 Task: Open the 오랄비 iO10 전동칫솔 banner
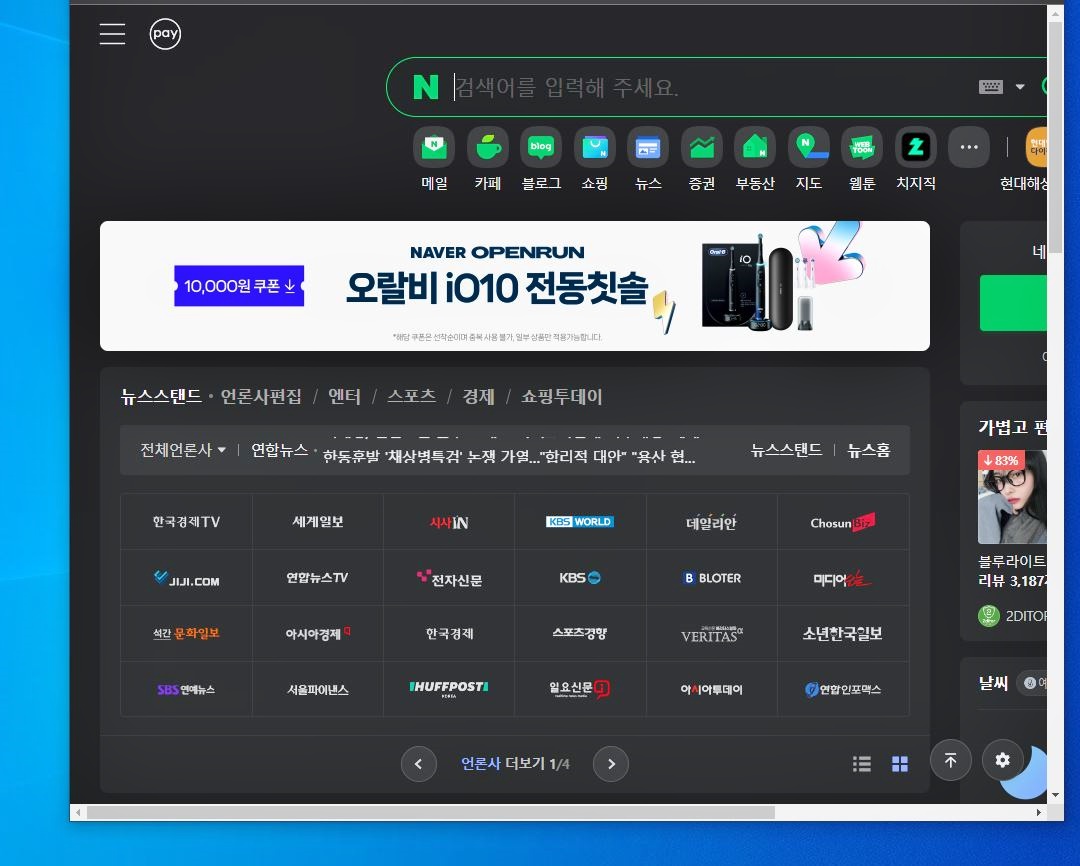pos(515,286)
